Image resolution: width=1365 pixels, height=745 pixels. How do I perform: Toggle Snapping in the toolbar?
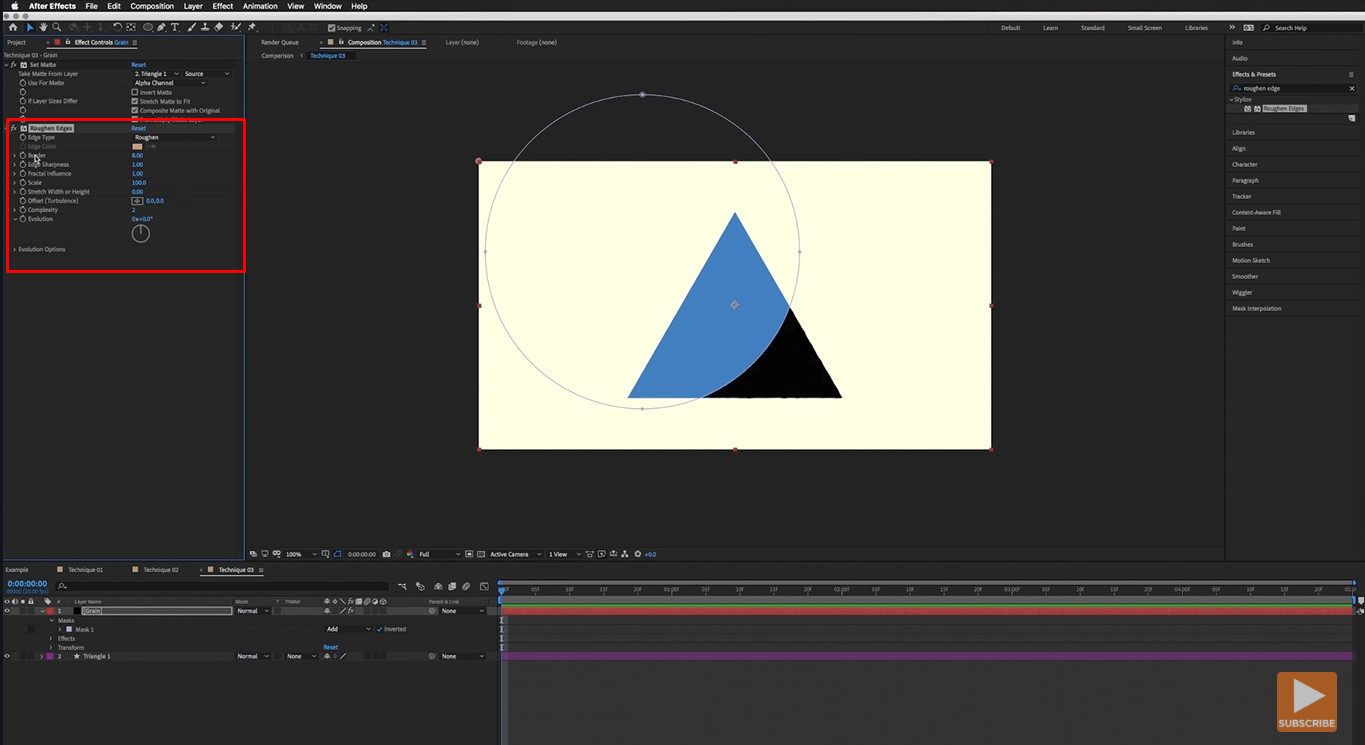click(333, 27)
